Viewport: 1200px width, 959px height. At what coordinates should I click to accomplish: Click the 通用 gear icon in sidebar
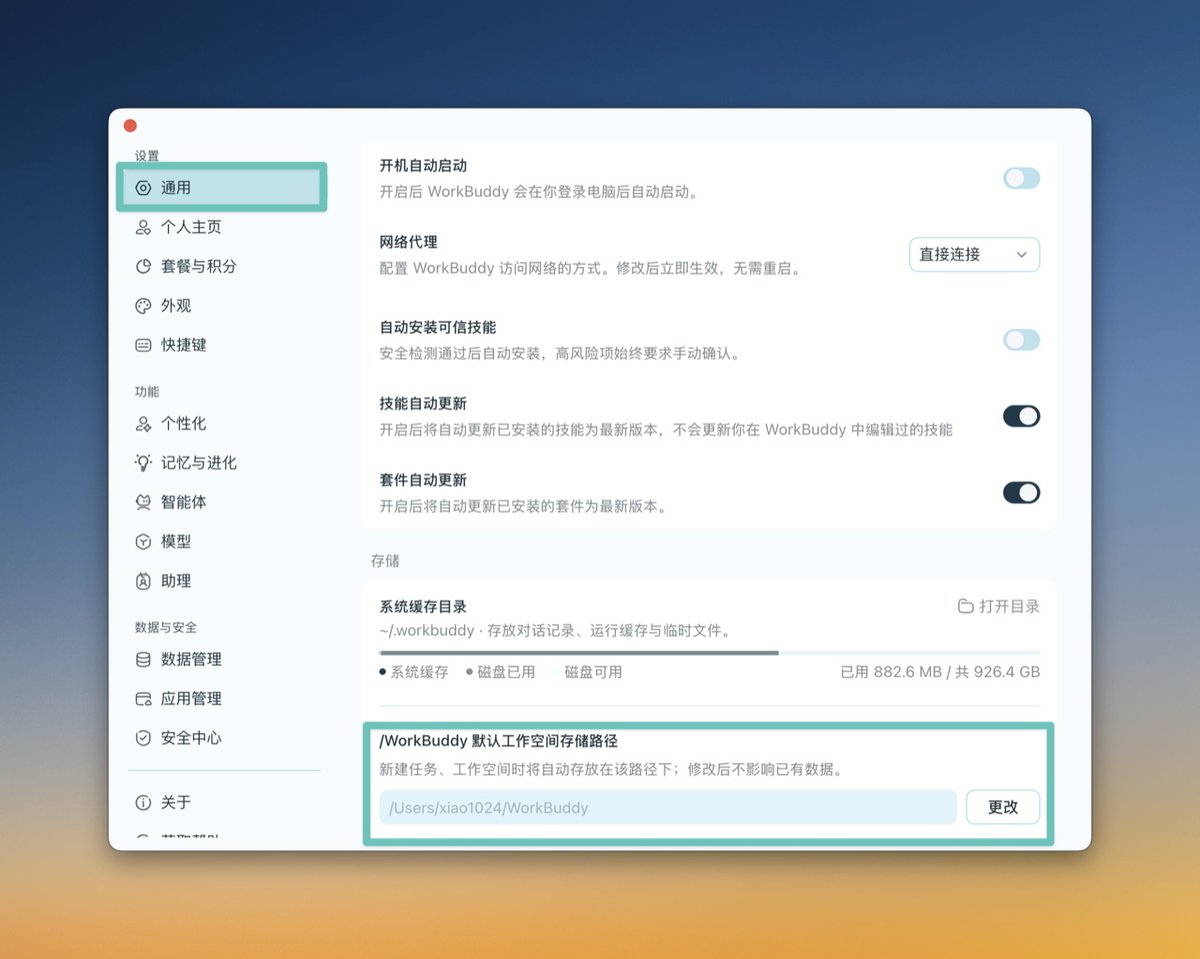(x=143, y=188)
